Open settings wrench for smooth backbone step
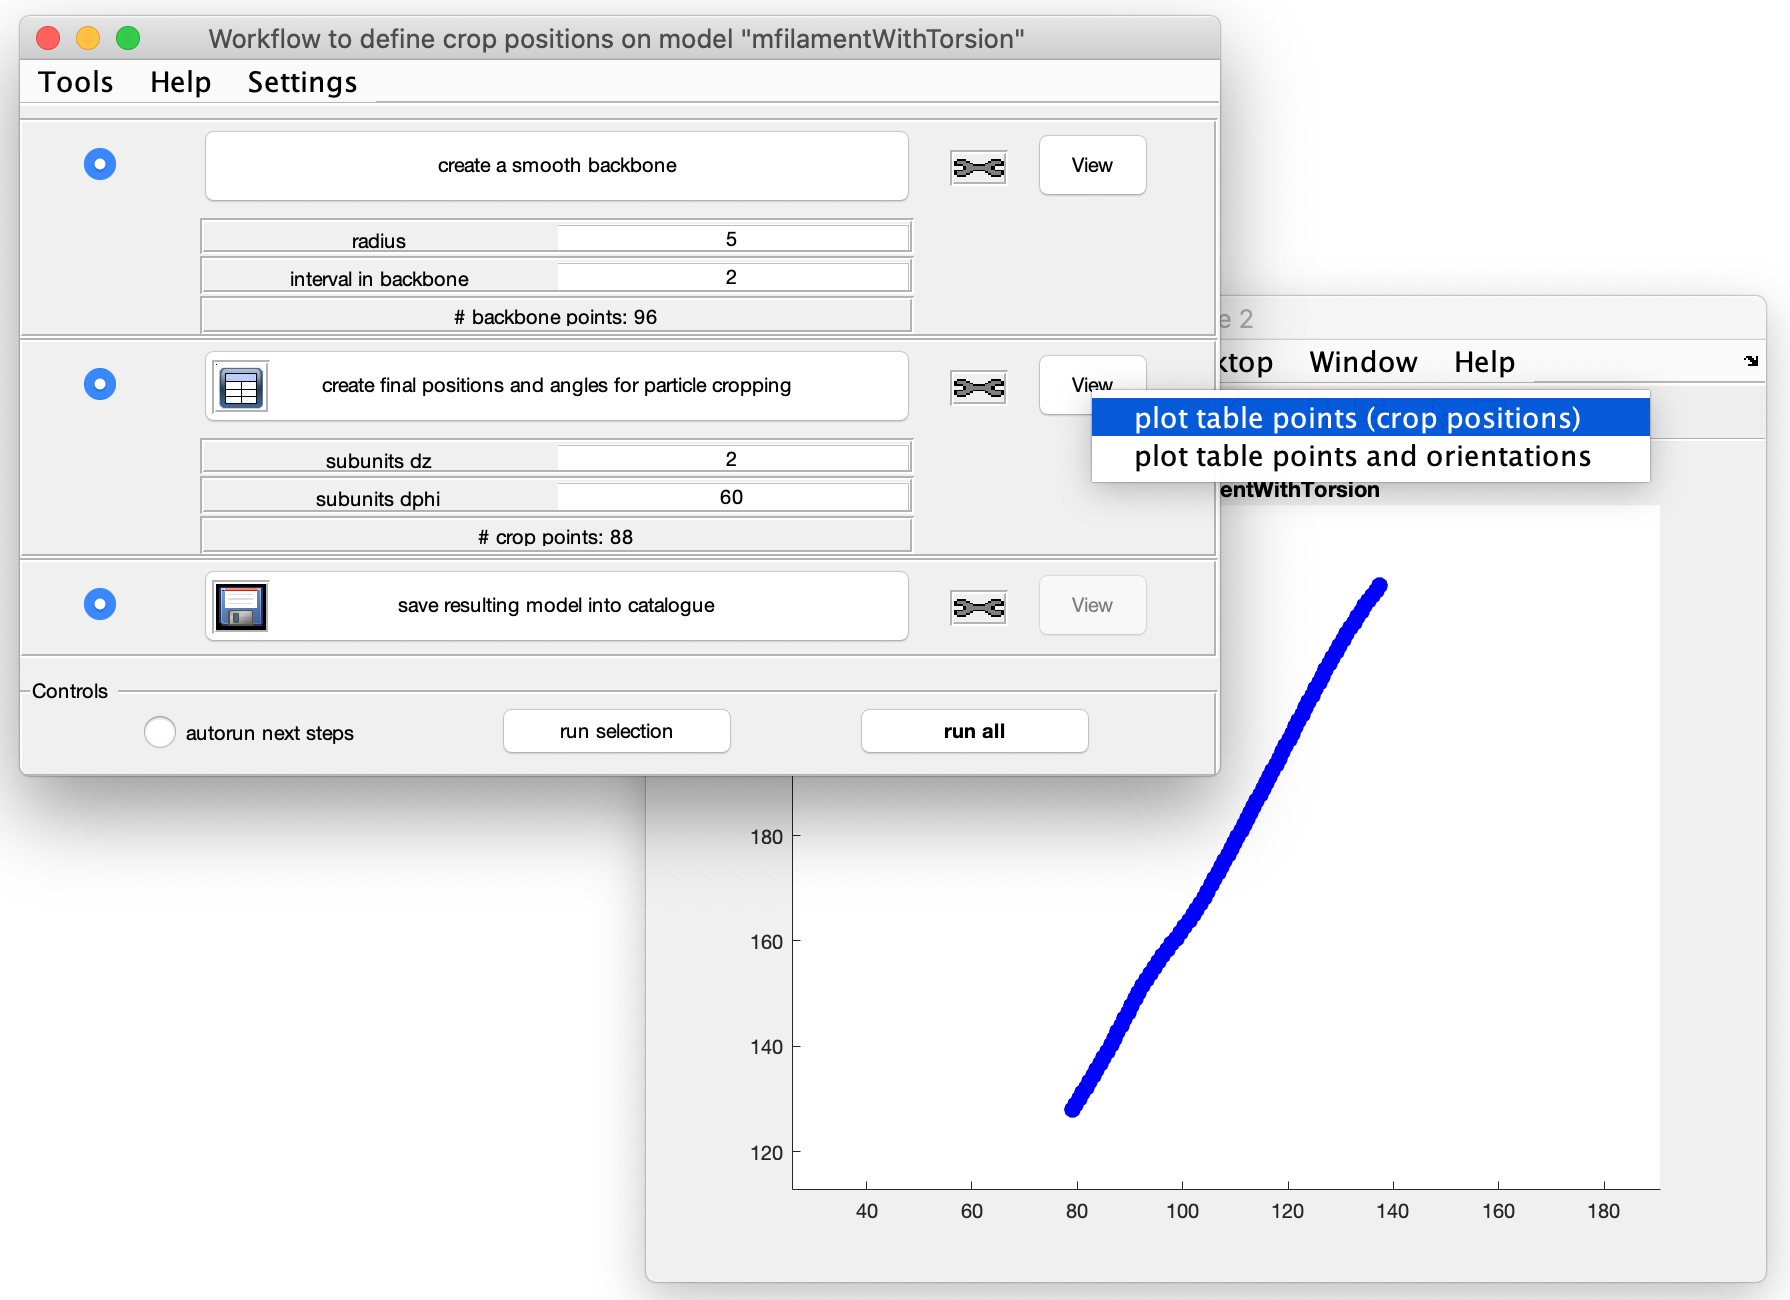The image size is (1790, 1300). click(x=978, y=167)
